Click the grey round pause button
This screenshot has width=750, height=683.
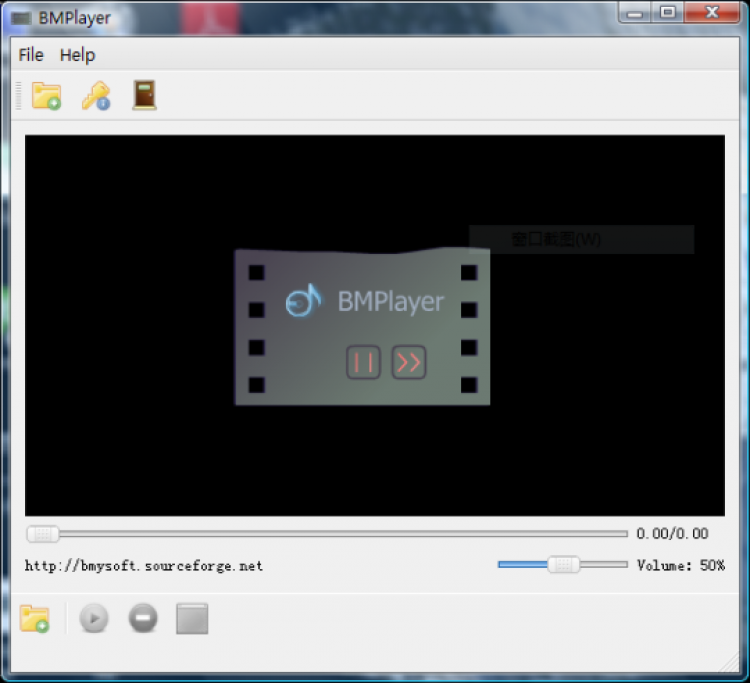click(143, 618)
